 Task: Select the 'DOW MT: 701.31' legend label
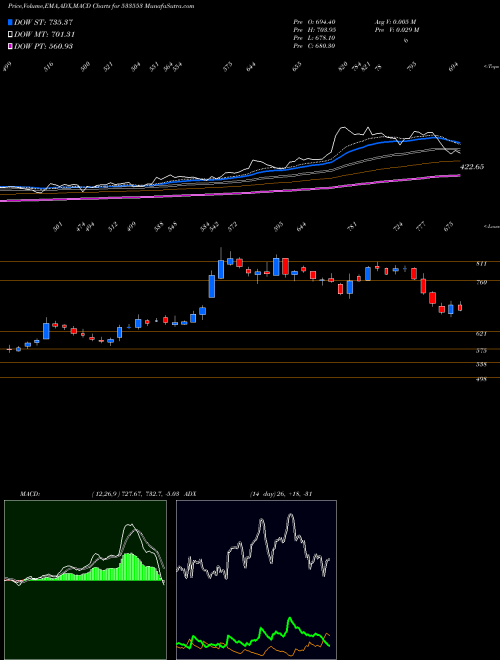45,35
